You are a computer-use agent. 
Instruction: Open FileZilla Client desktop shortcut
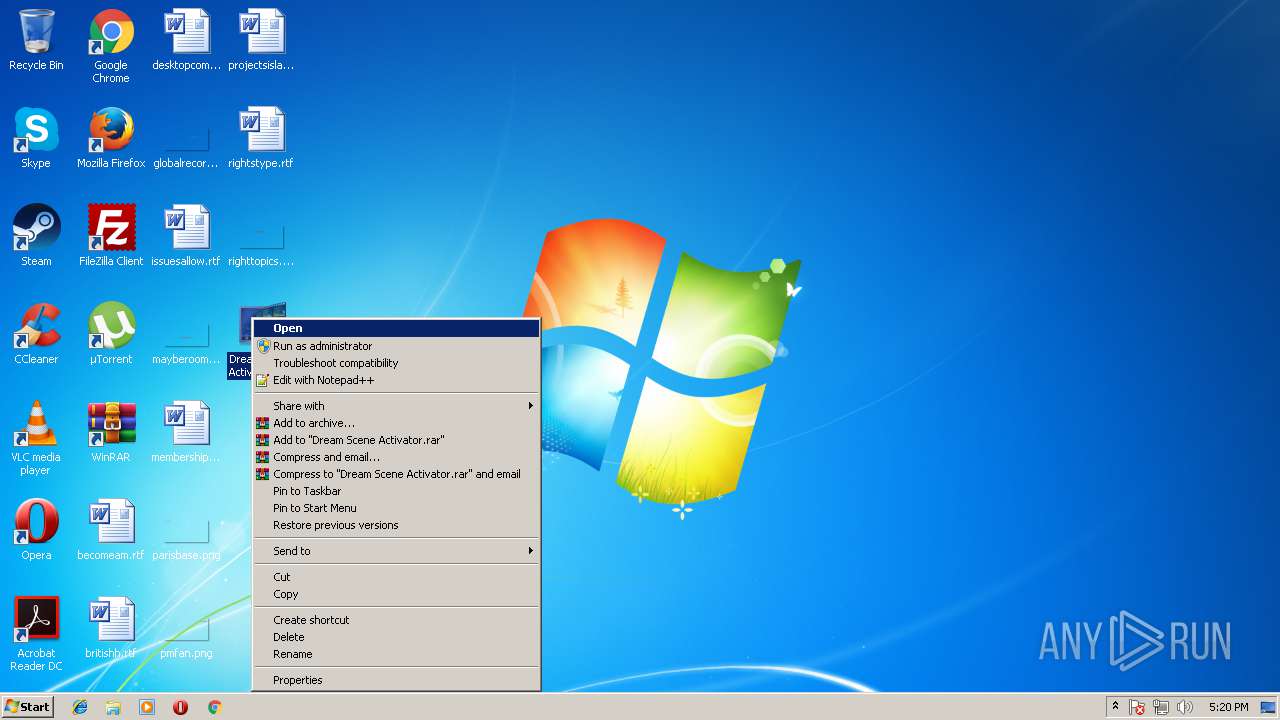(x=111, y=236)
